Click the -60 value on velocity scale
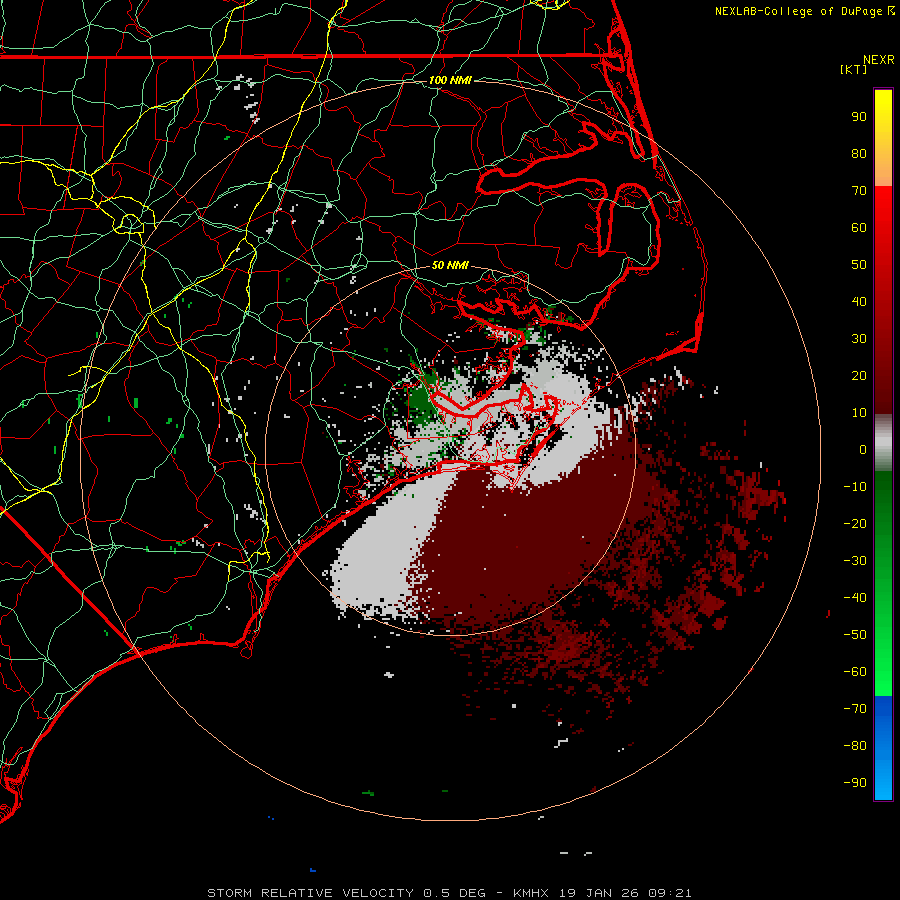900x900 pixels. (855, 672)
